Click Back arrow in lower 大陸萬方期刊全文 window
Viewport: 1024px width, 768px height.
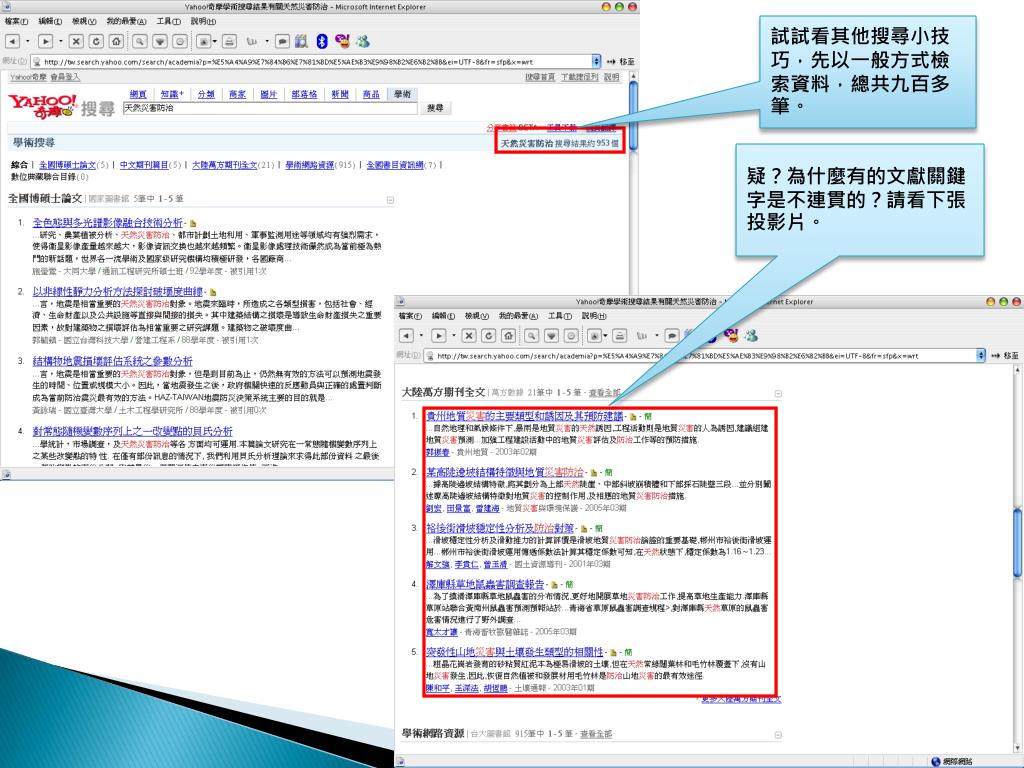pyautogui.click(x=406, y=336)
